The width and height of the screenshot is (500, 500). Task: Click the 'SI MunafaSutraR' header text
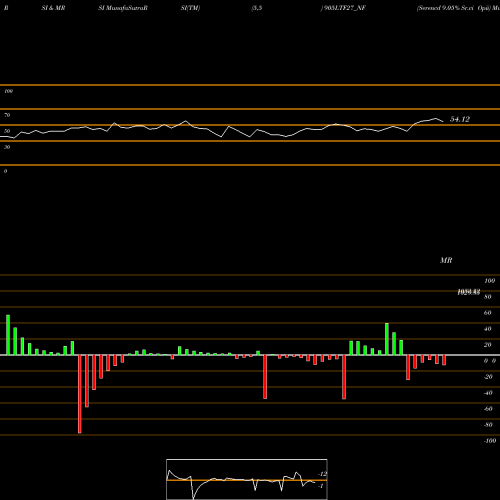point(123,8)
